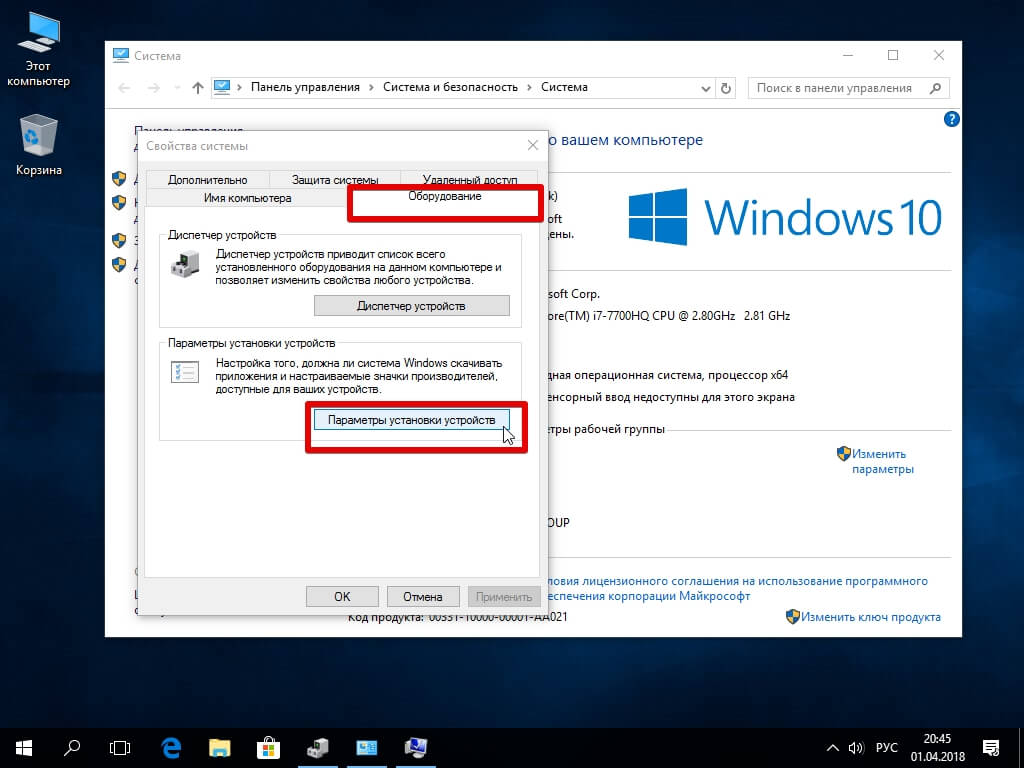Click the Изменить ключ продукта link
Image resolution: width=1024 pixels, height=768 pixels.
[871, 616]
